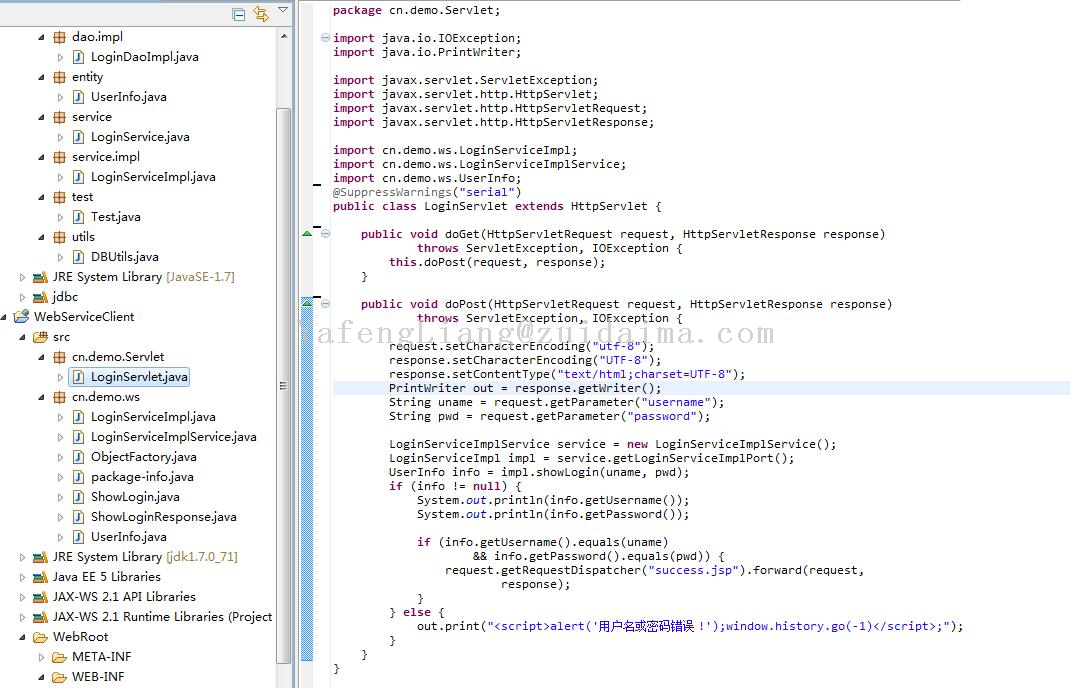This screenshot has height=688, width=1070.
Task: Click the WebRoot folder icon
Action: [40, 637]
